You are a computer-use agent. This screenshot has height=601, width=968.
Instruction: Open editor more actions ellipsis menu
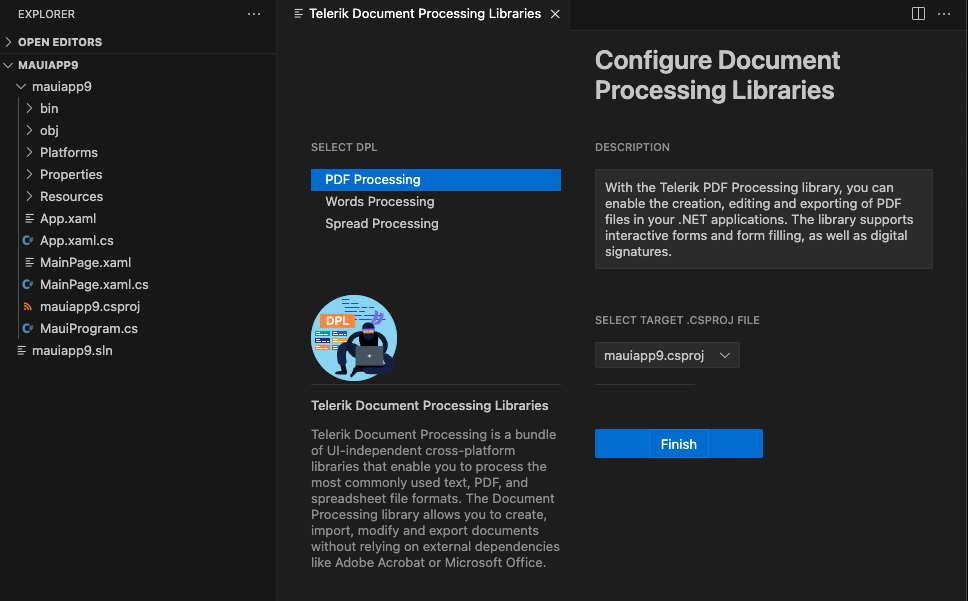point(944,14)
